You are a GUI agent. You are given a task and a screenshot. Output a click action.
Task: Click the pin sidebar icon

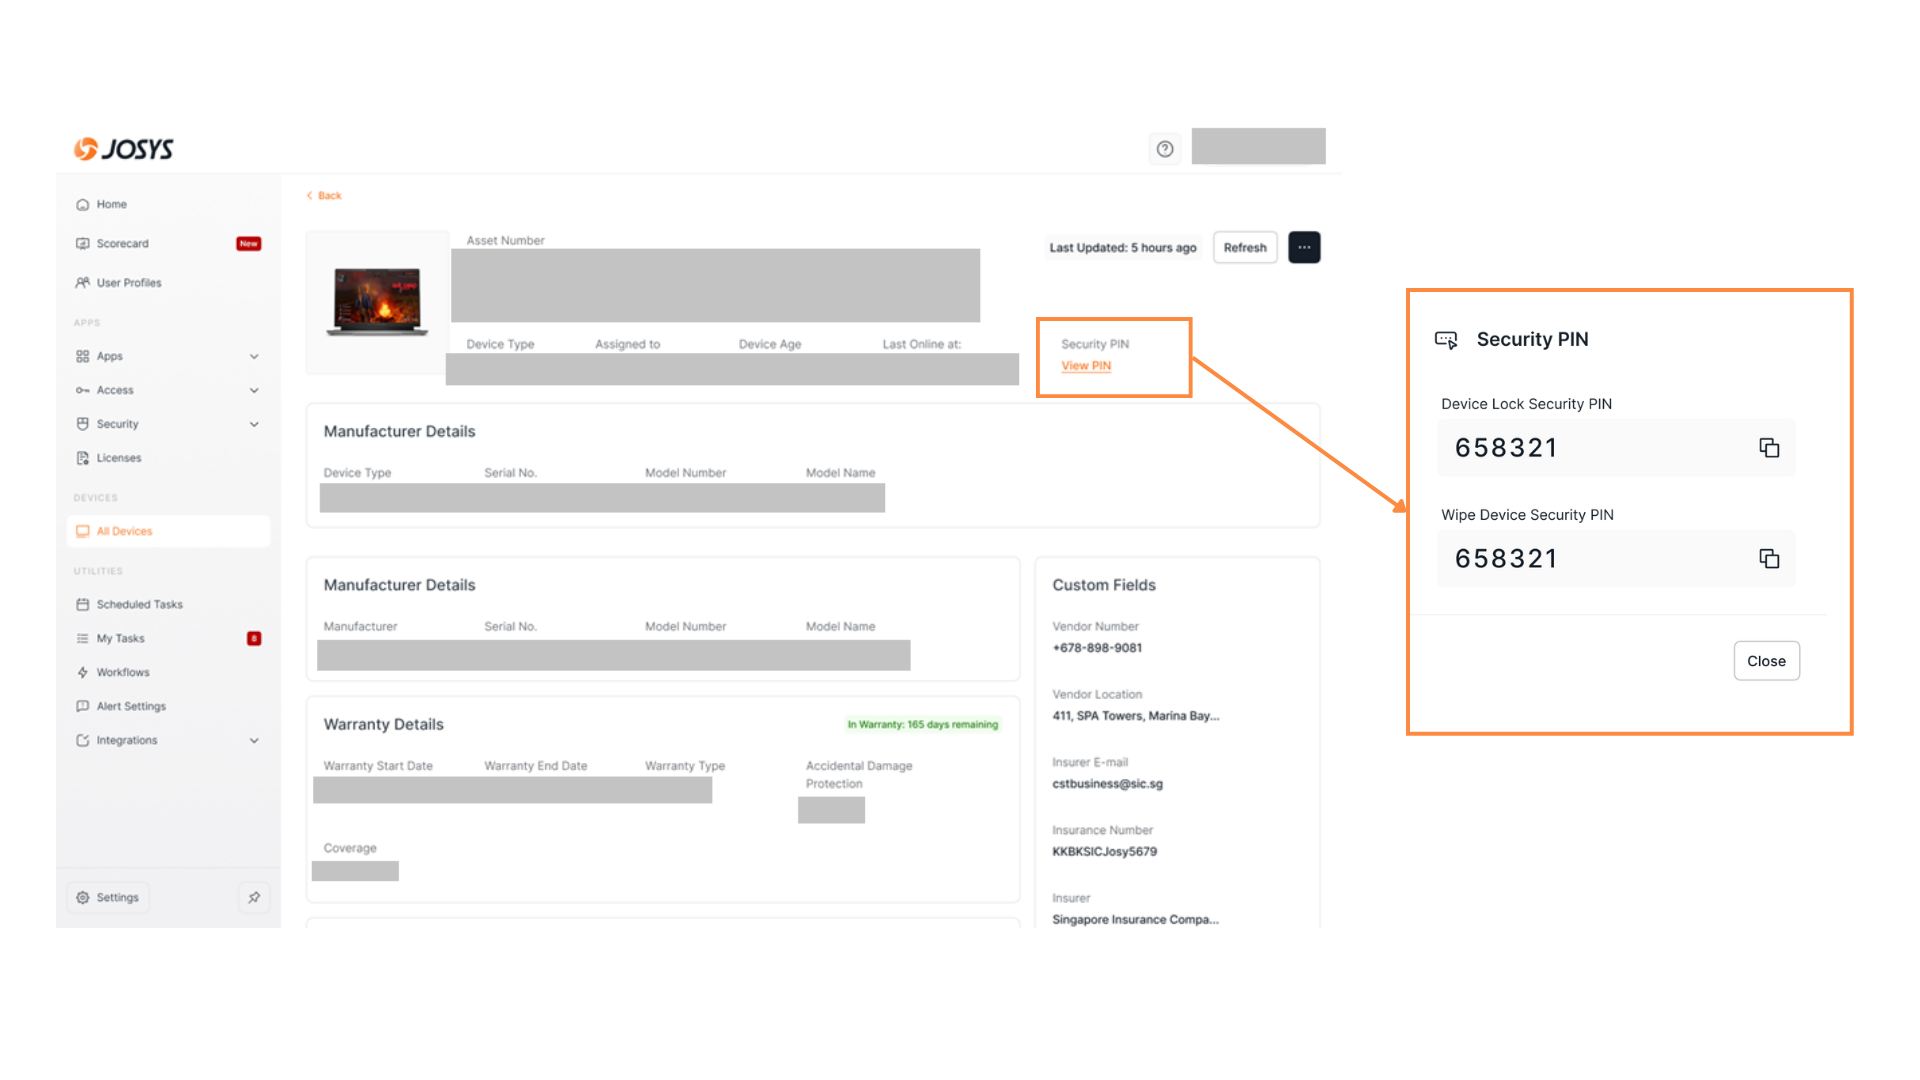coord(254,897)
